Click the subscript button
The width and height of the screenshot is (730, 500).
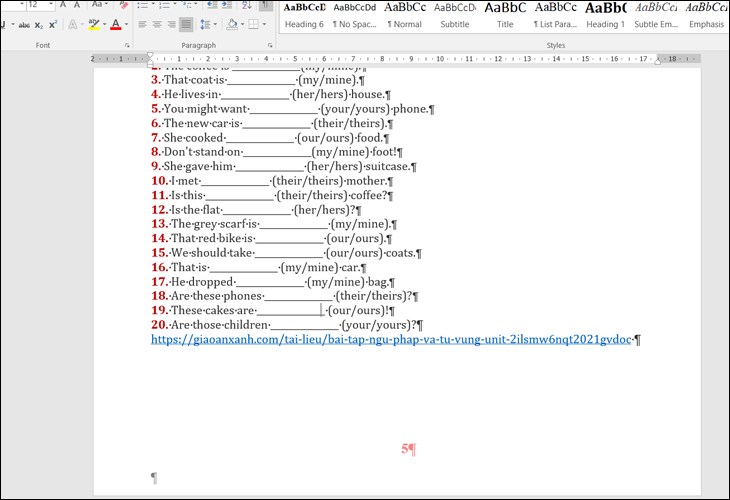[x=38, y=24]
